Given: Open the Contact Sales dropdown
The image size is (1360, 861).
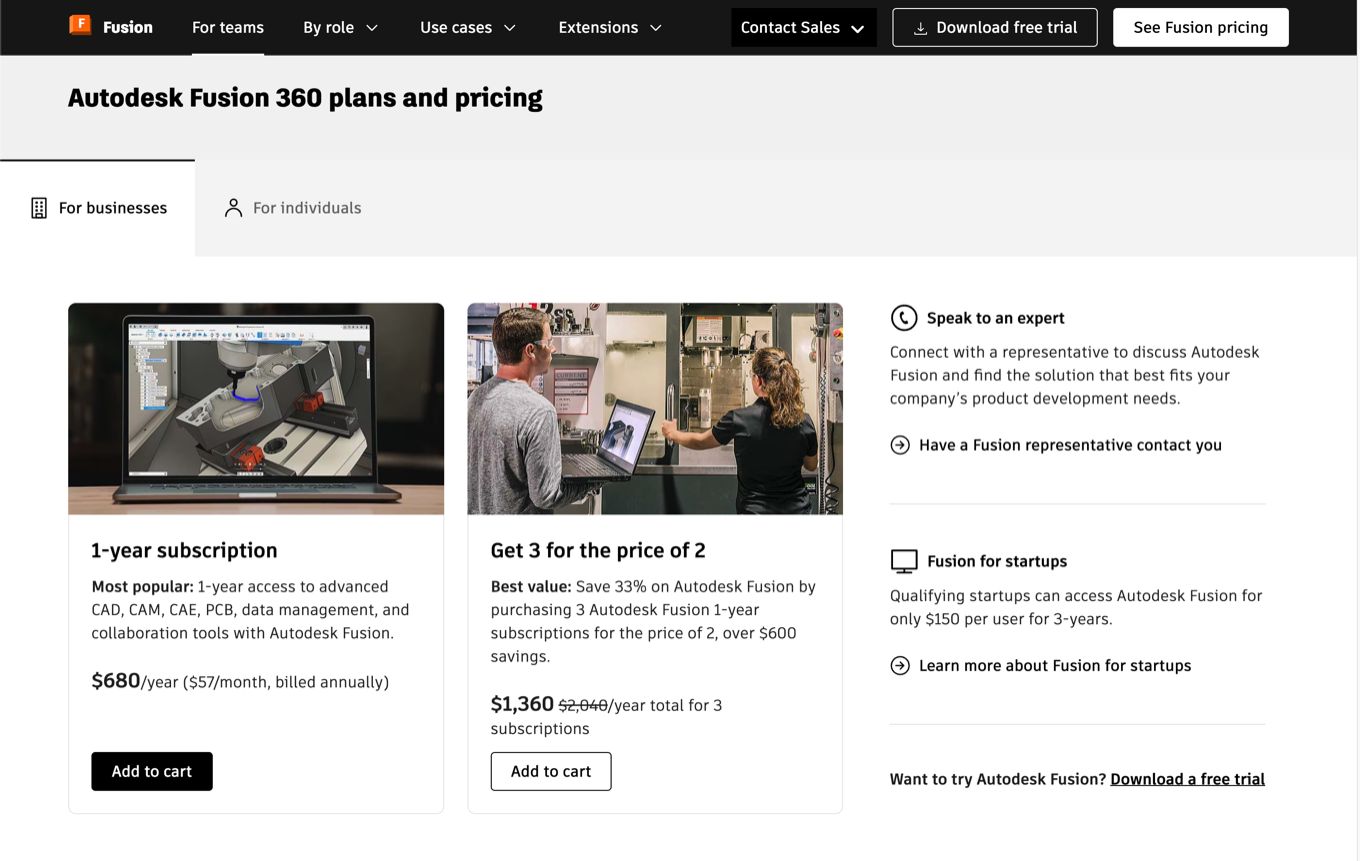Looking at the screenshot, I should point(804,28).
